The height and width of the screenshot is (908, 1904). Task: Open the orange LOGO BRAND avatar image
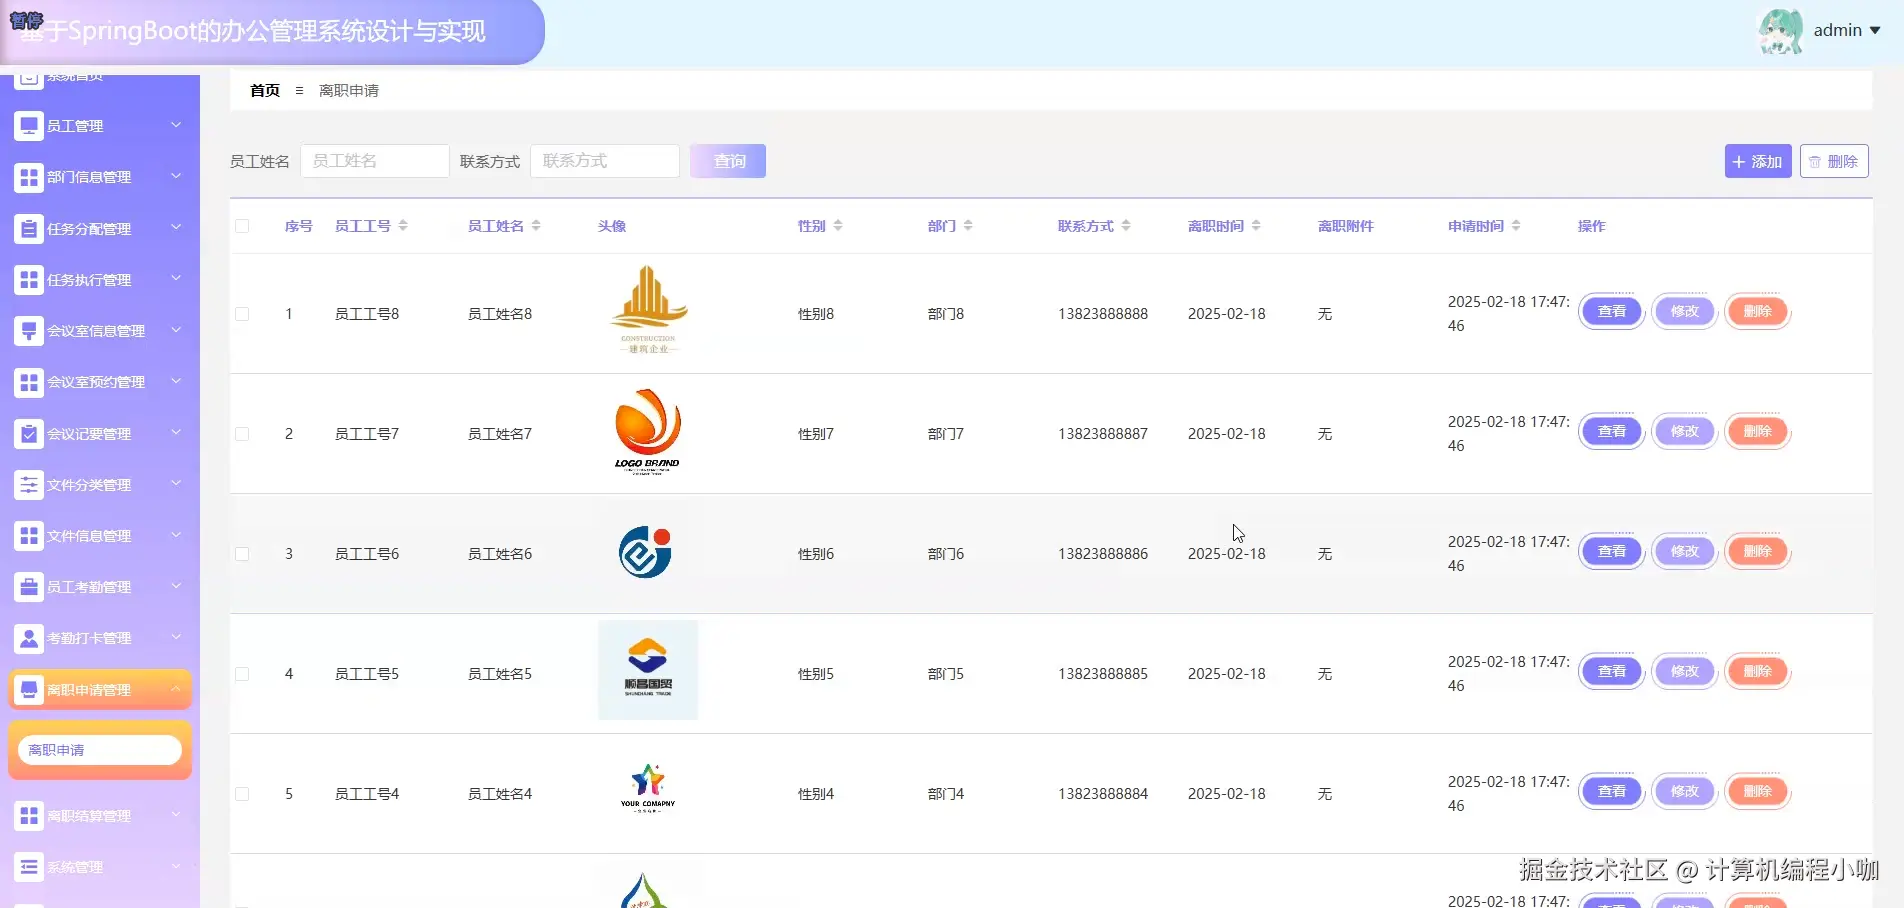(648, 432)
